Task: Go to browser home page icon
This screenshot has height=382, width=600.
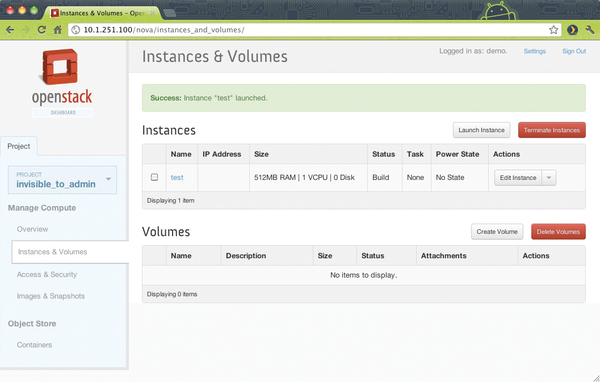Action: point(57,30)
